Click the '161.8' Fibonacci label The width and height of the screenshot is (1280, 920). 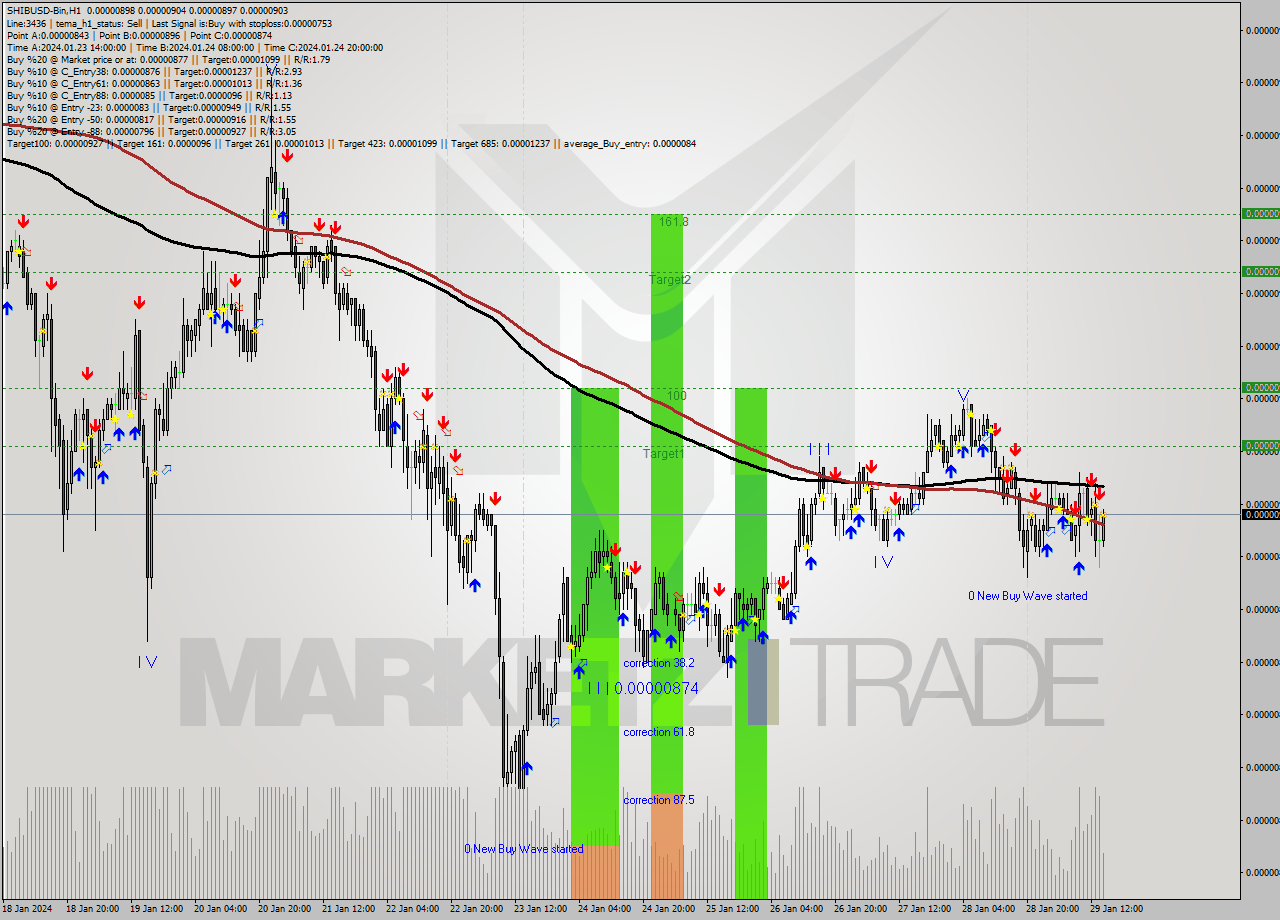(x=674, y=221)
